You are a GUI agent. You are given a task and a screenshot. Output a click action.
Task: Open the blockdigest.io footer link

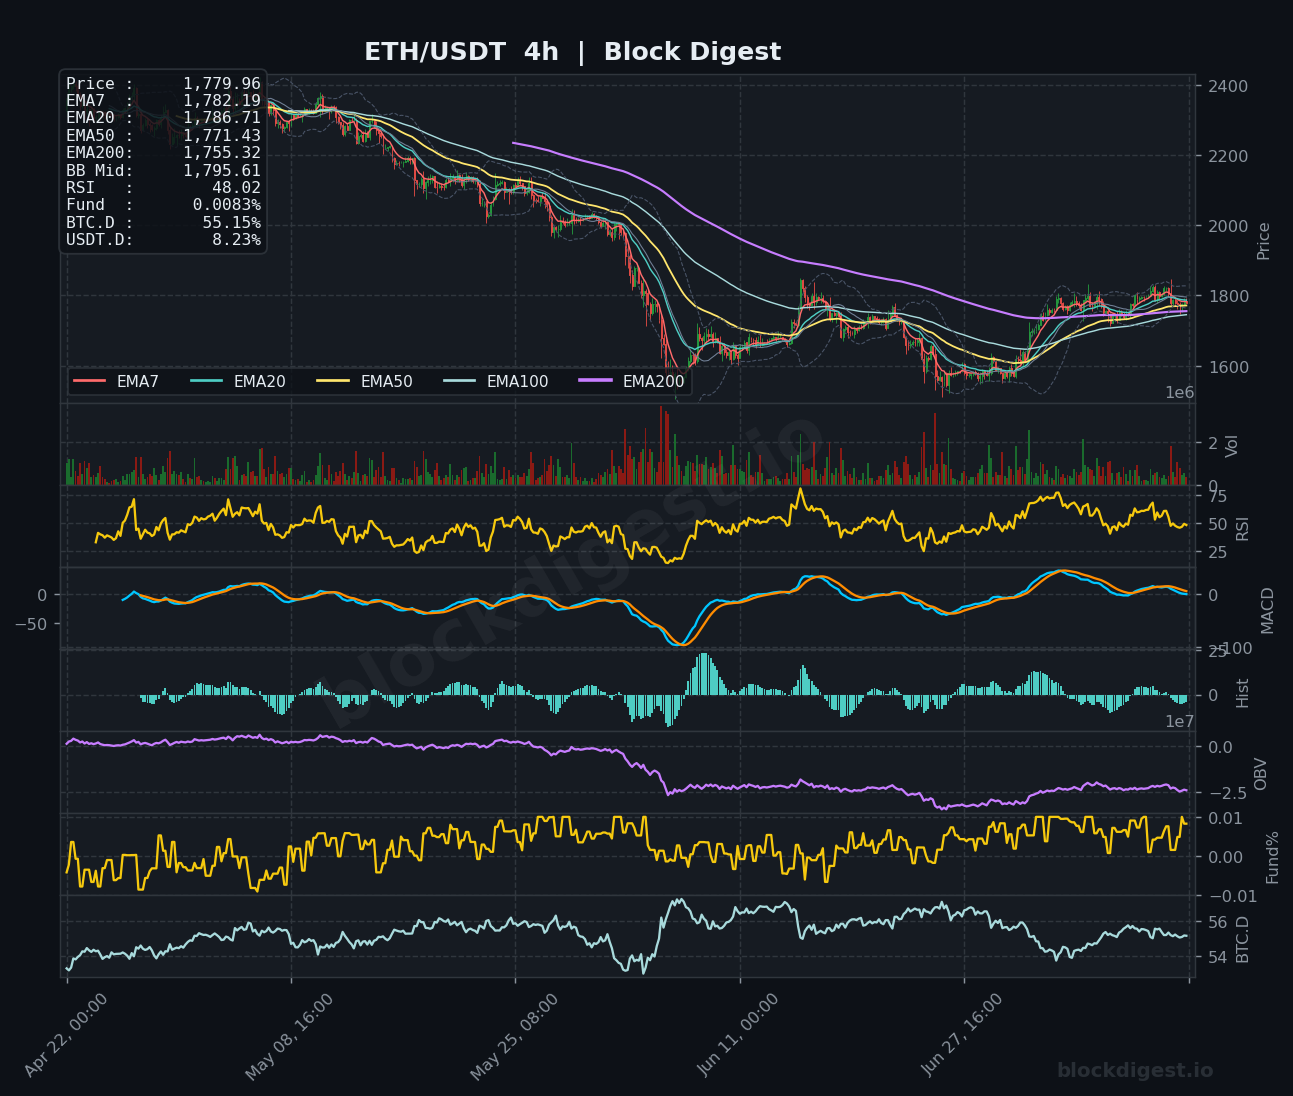pyautogui.click(x=1135, y=1071)
